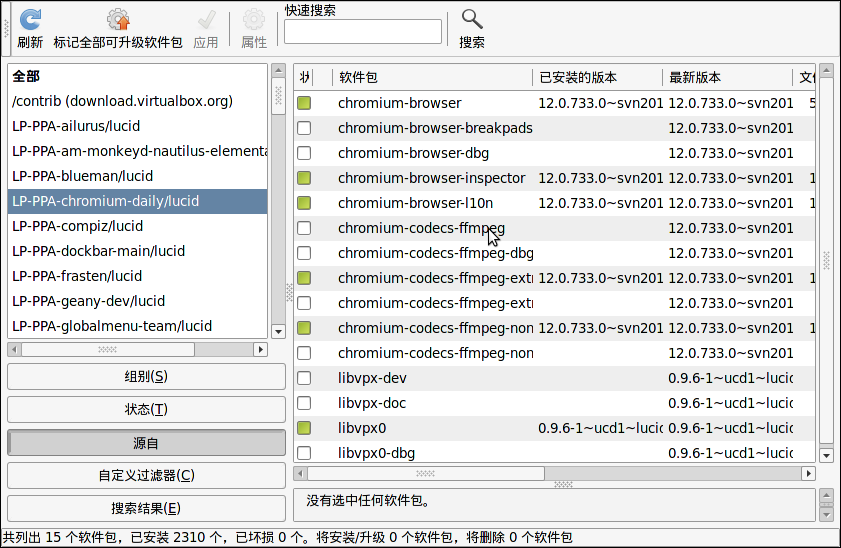
Task: Toggle status box for libvpx0-dbg
Action: point(304,453)
